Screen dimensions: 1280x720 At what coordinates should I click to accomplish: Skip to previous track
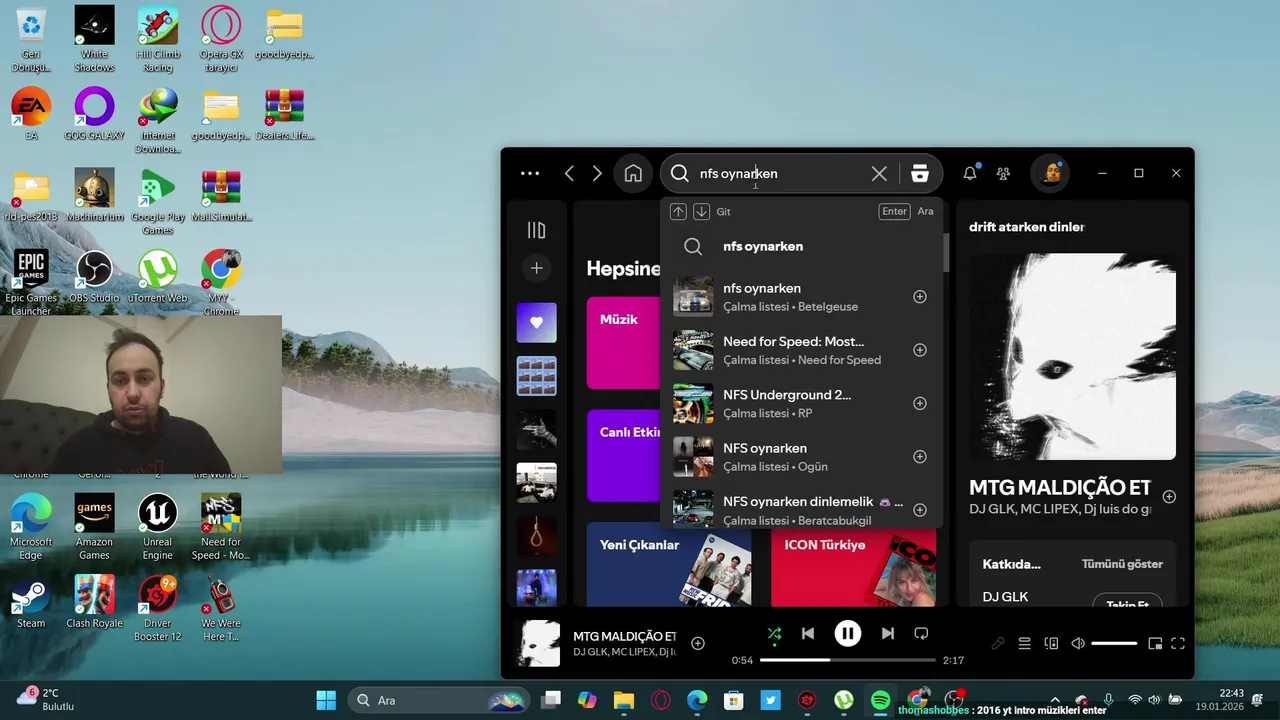click(x=808, y=633)
